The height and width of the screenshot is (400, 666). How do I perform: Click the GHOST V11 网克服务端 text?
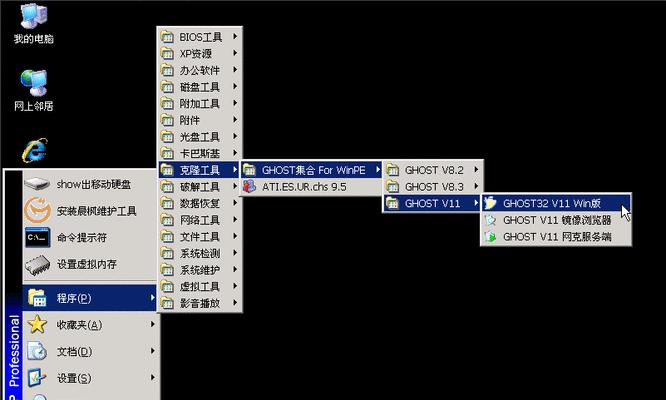pyautogui.click(x=557, y=237)
